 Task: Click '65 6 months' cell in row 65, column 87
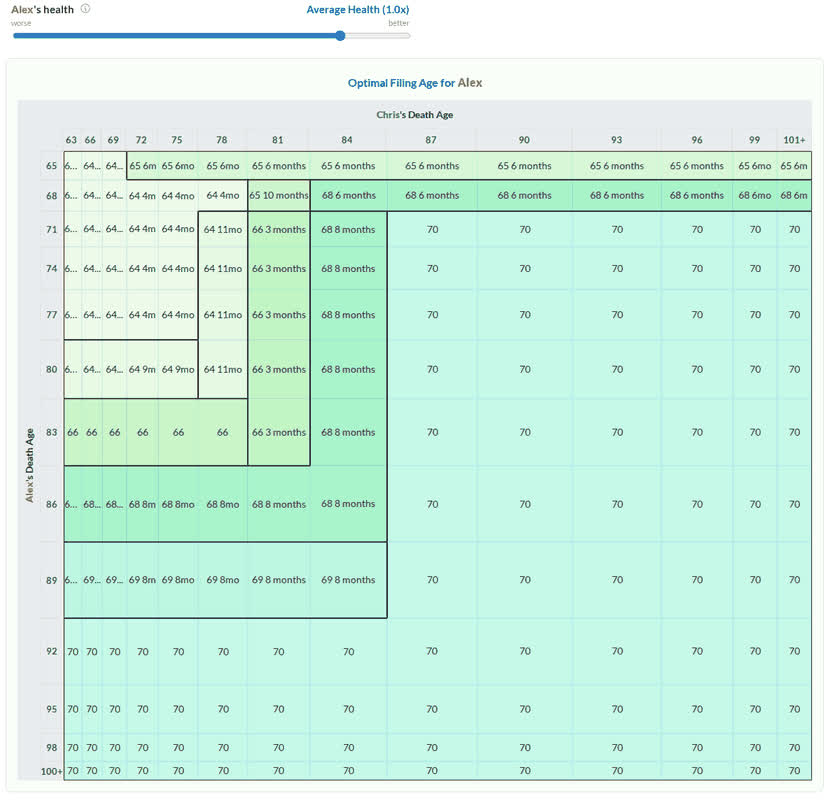tap(432, 166)
